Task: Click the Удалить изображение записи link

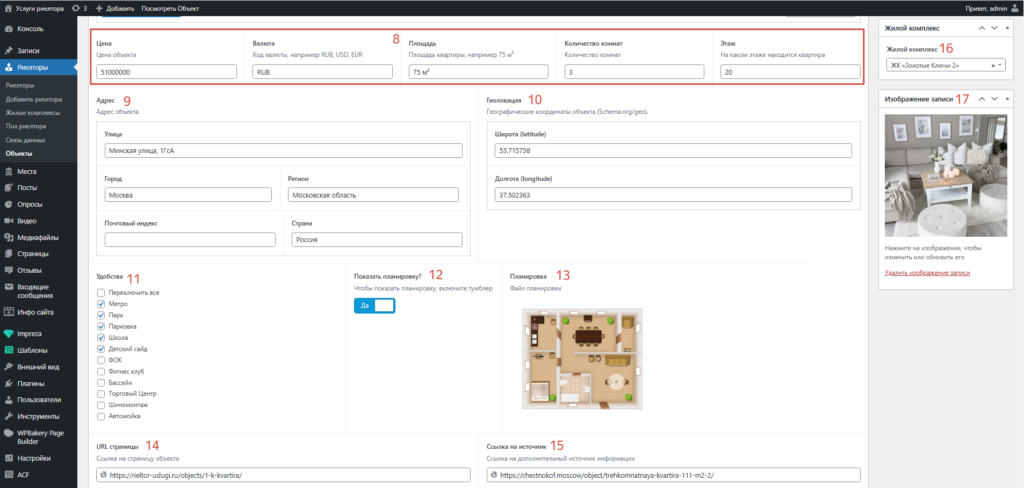Action: pos(927,272)
